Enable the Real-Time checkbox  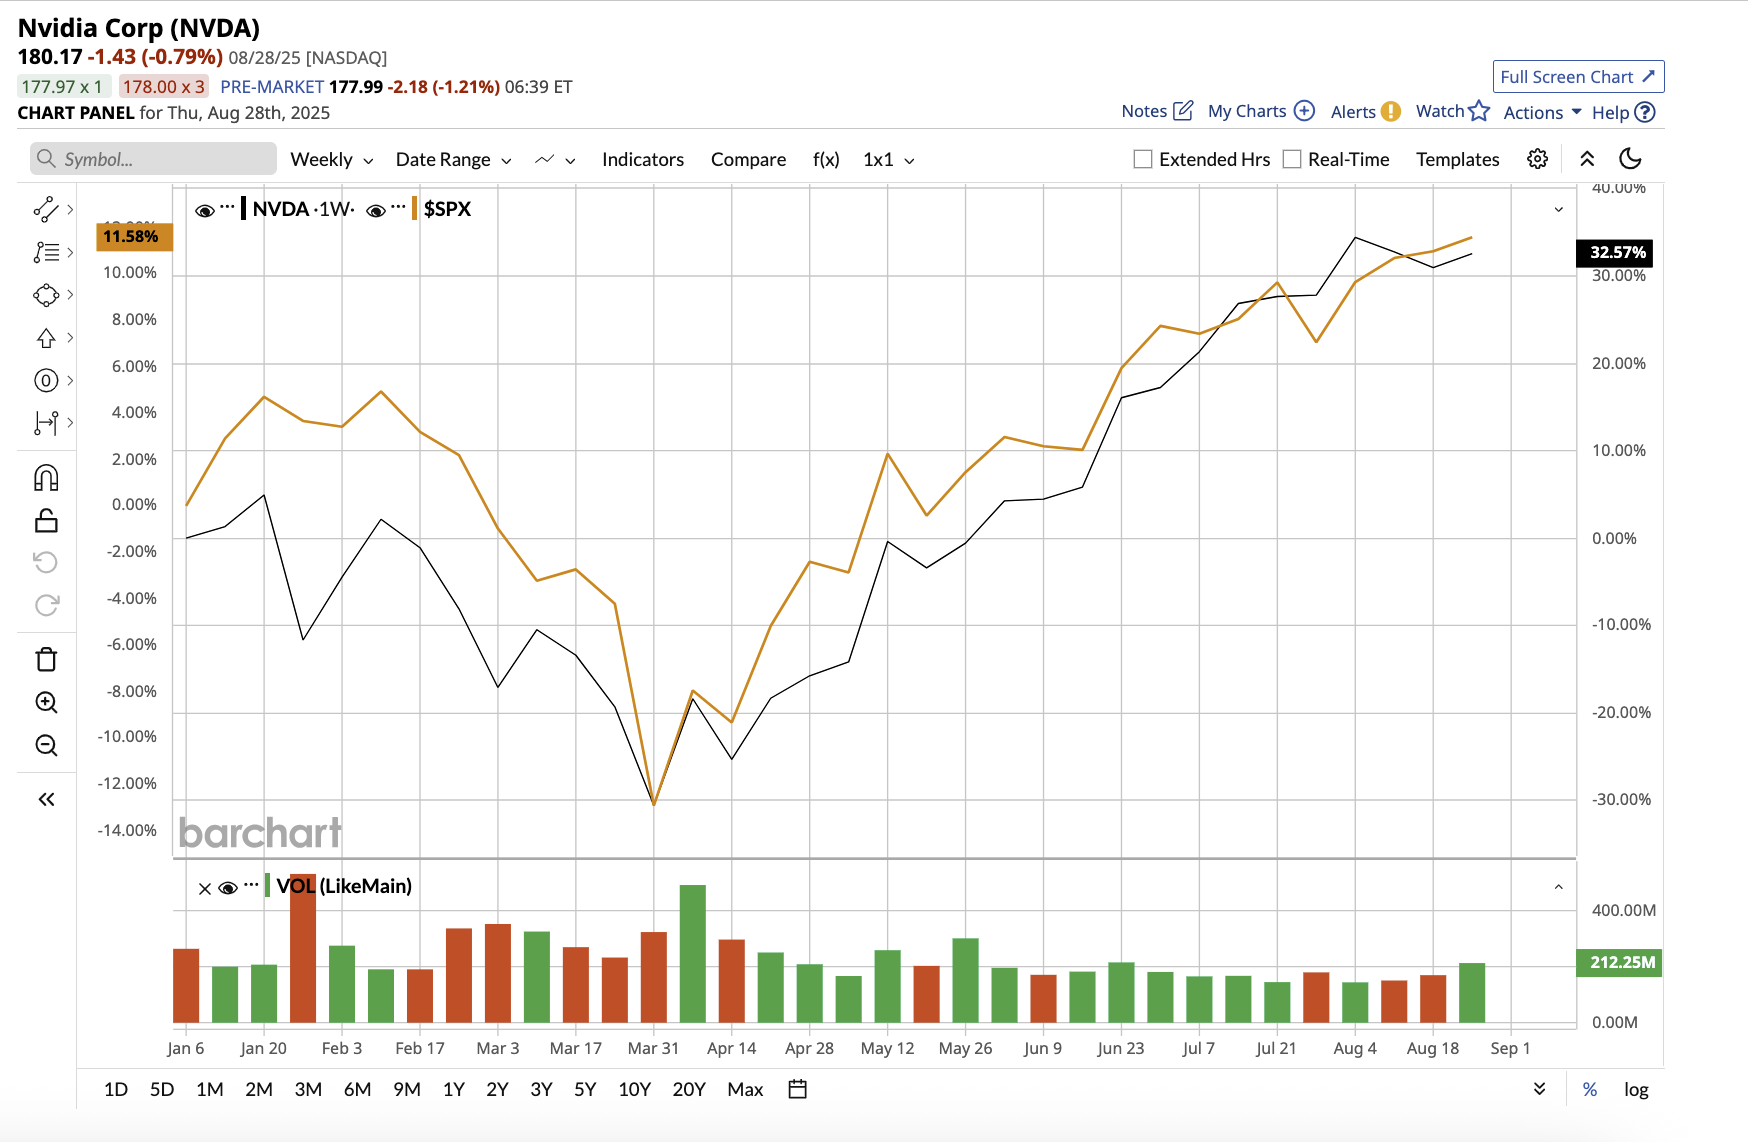(1292, 159)
